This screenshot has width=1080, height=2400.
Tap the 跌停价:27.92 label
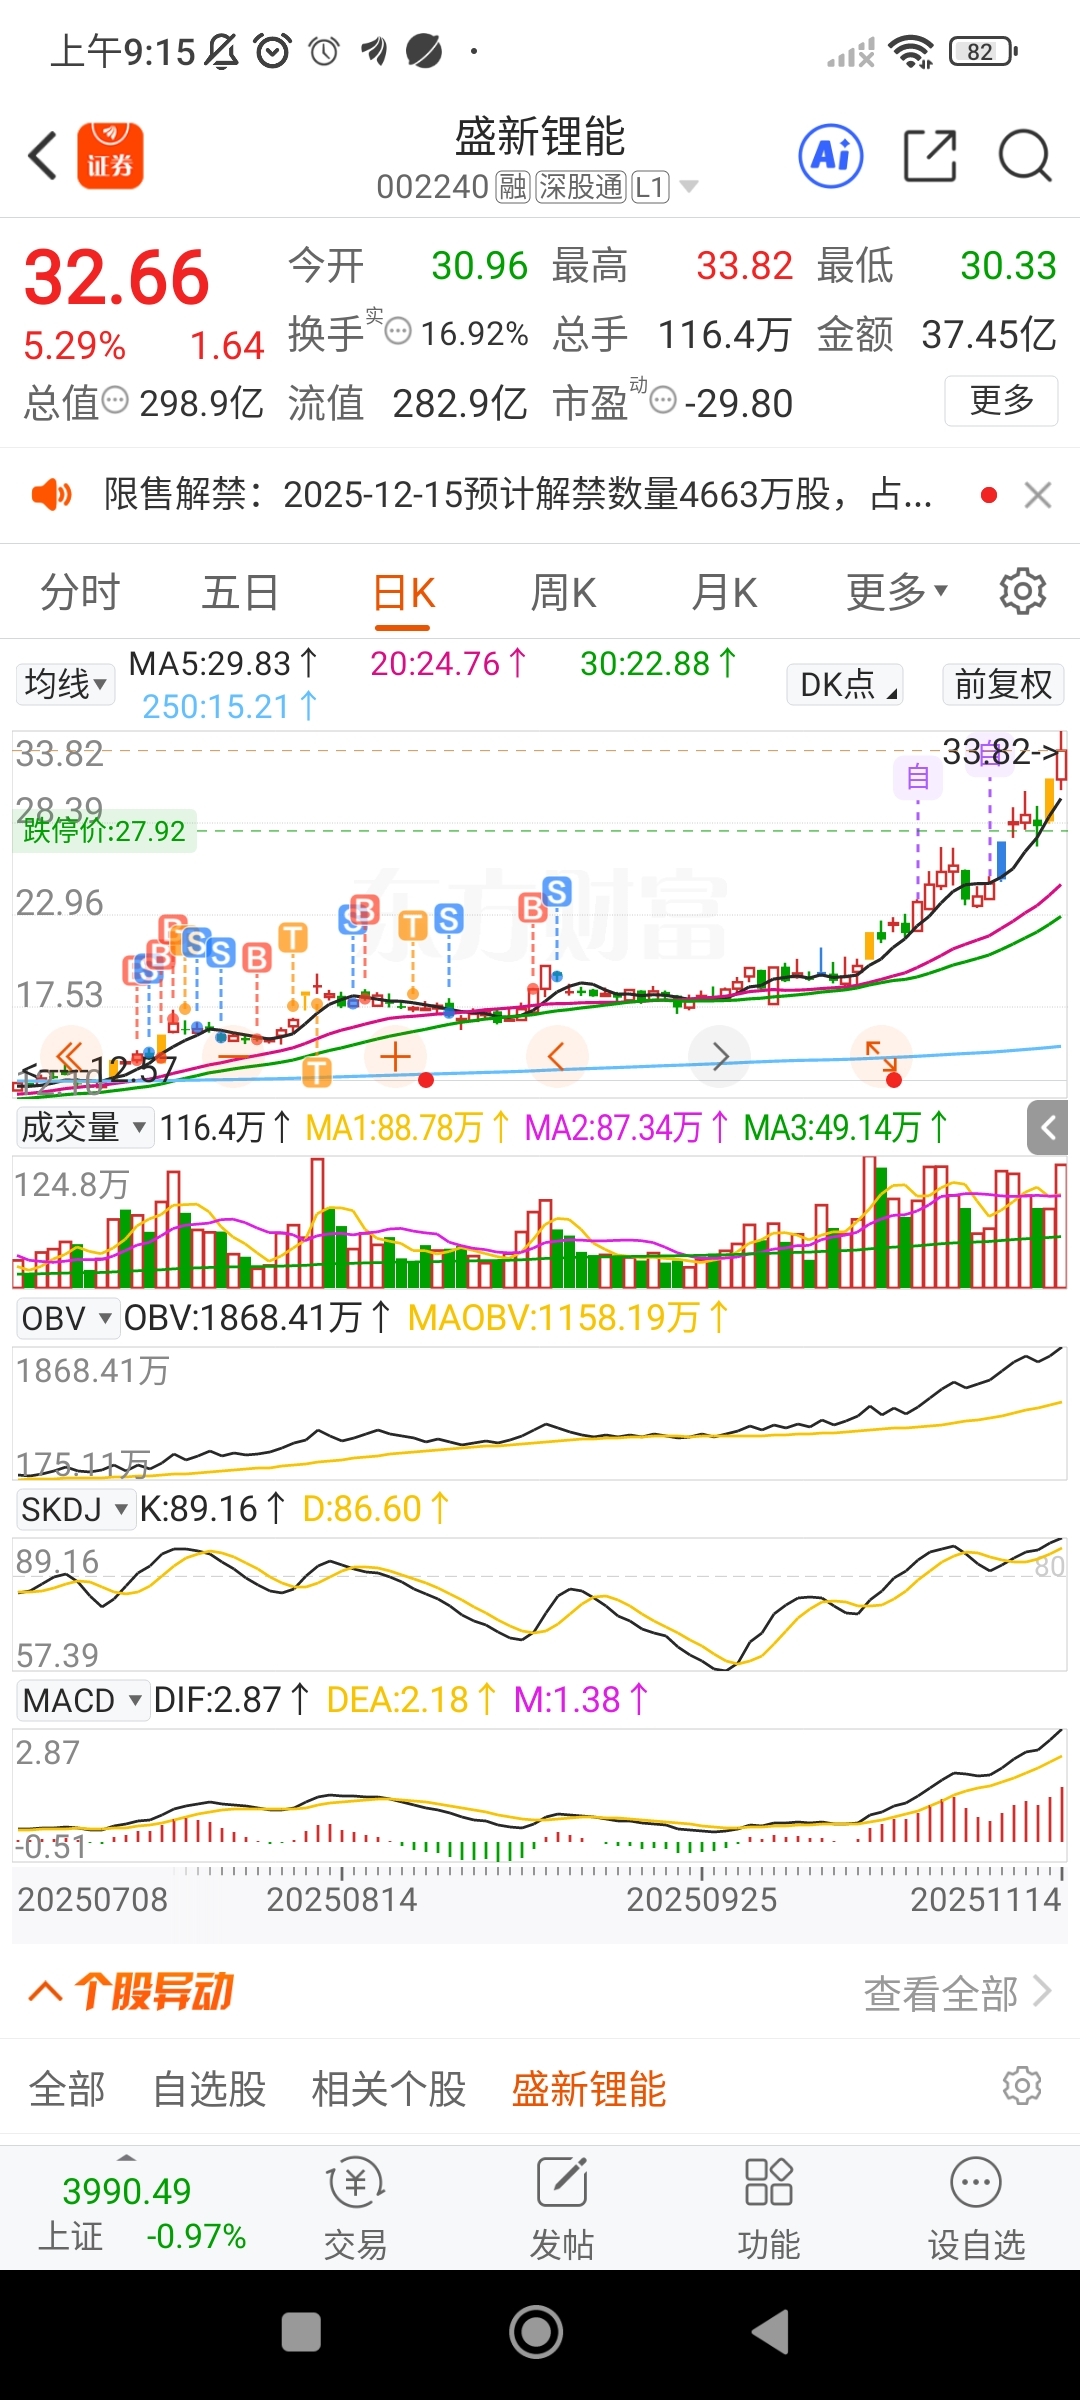tap(104, 831)
